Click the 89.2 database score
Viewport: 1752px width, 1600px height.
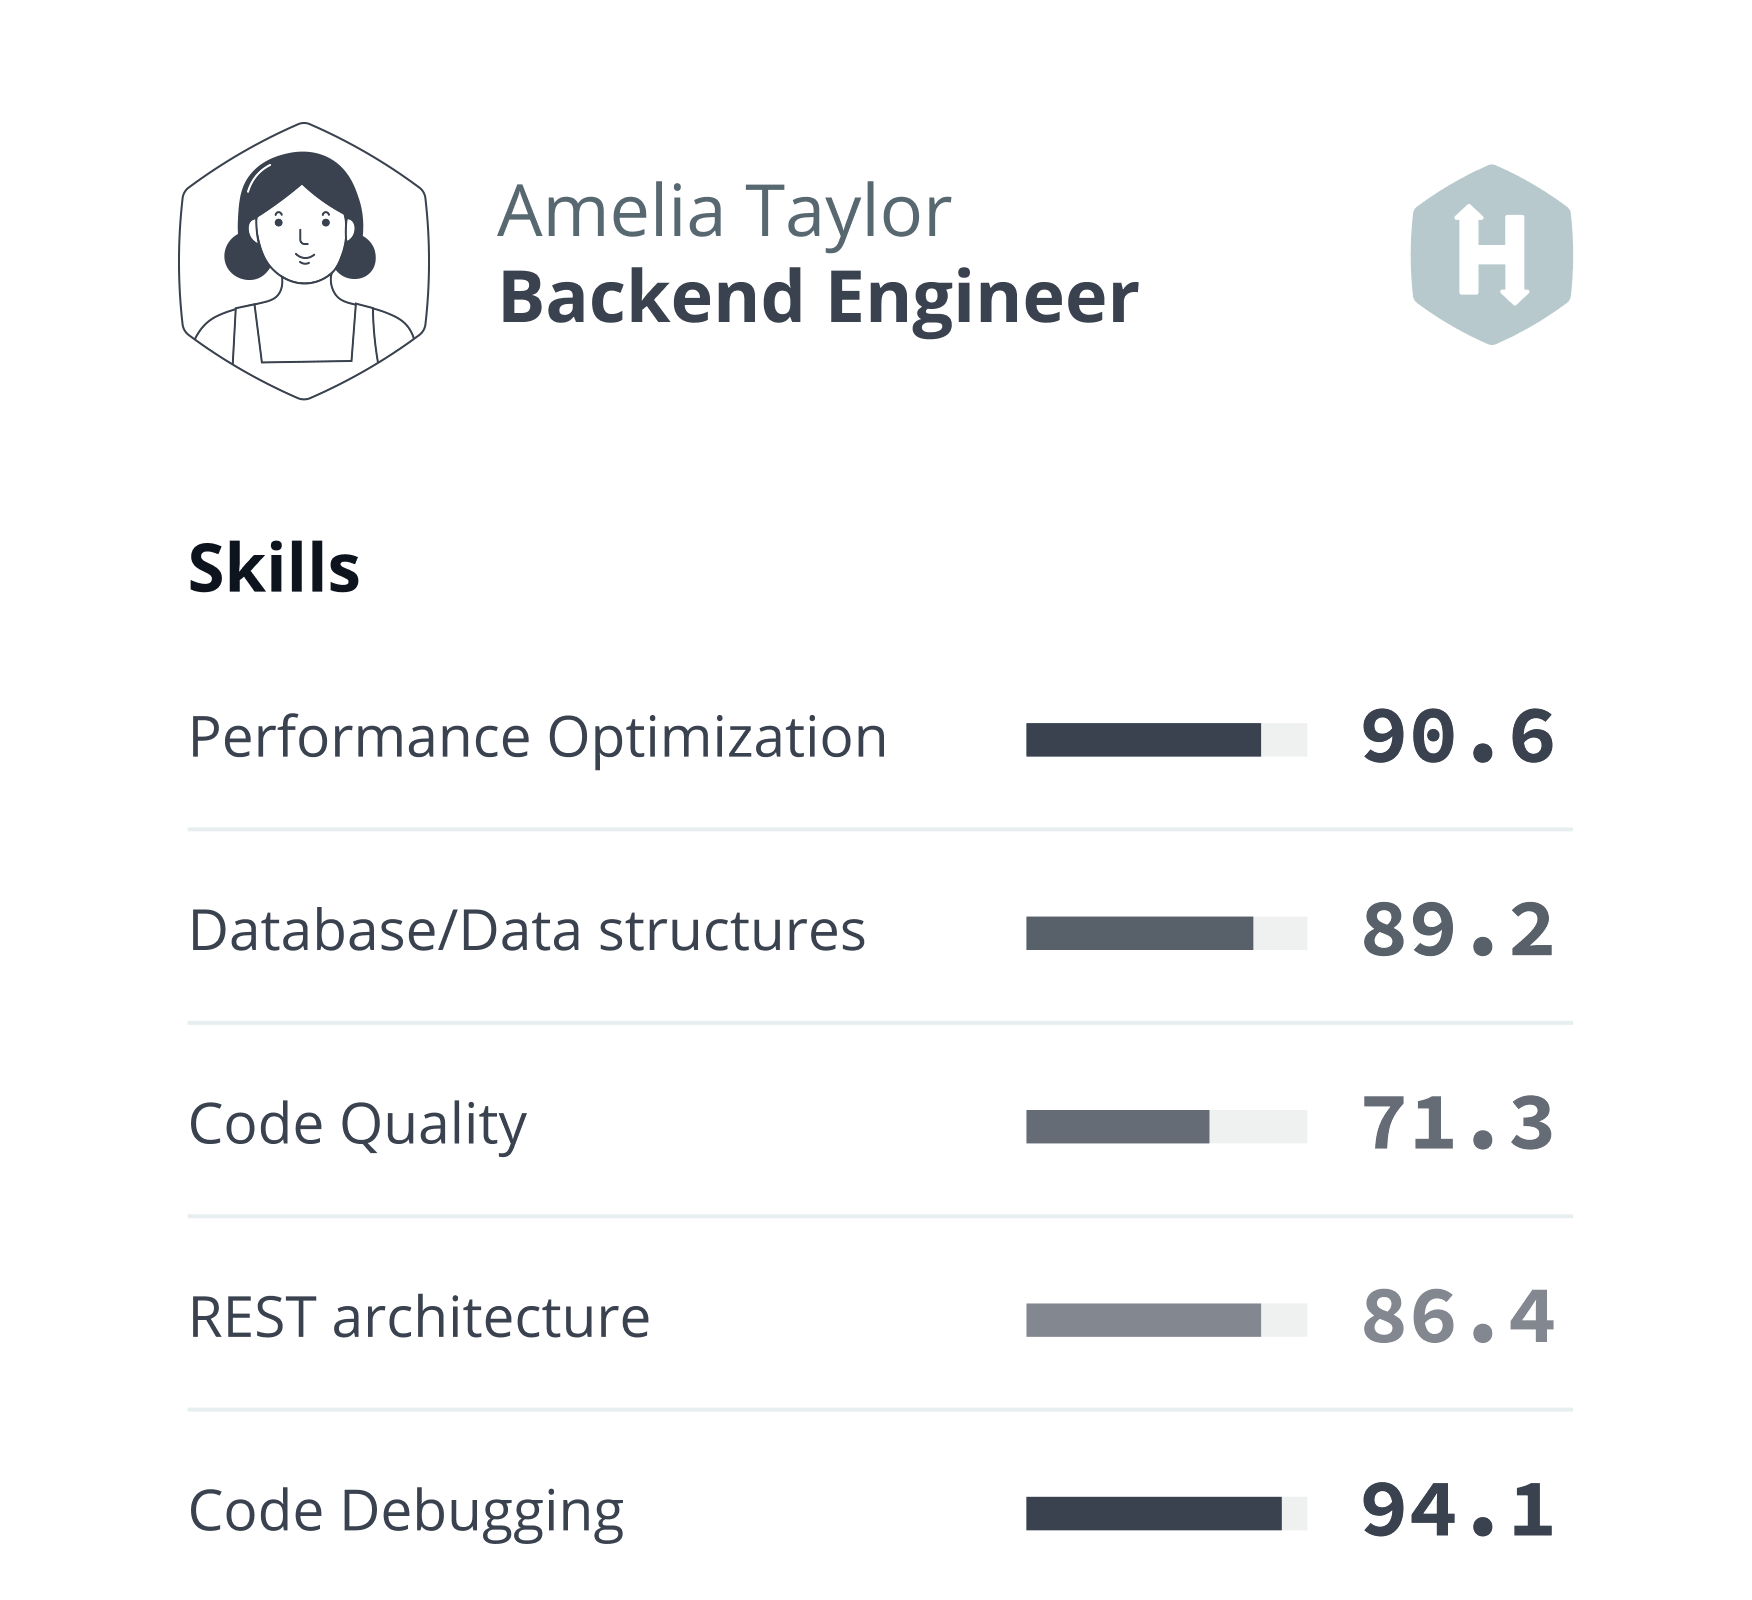pyautogui.click(x=1457, y=931)
